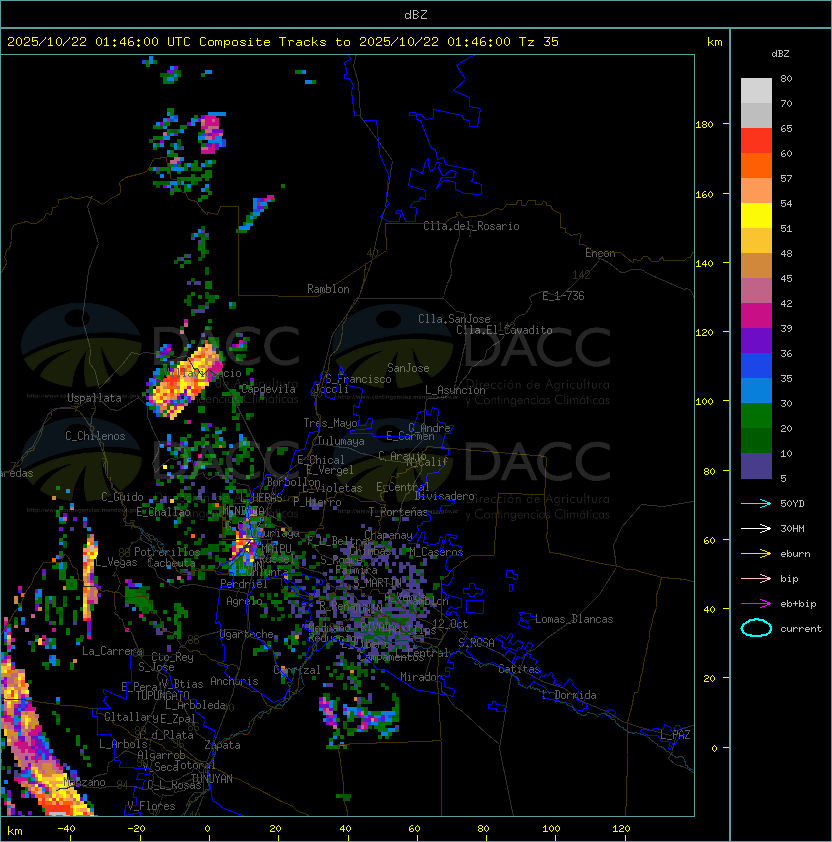Screen dimensions: 832x842
Task: Click the 'Manzano' place label
Action: pos(84,782)
